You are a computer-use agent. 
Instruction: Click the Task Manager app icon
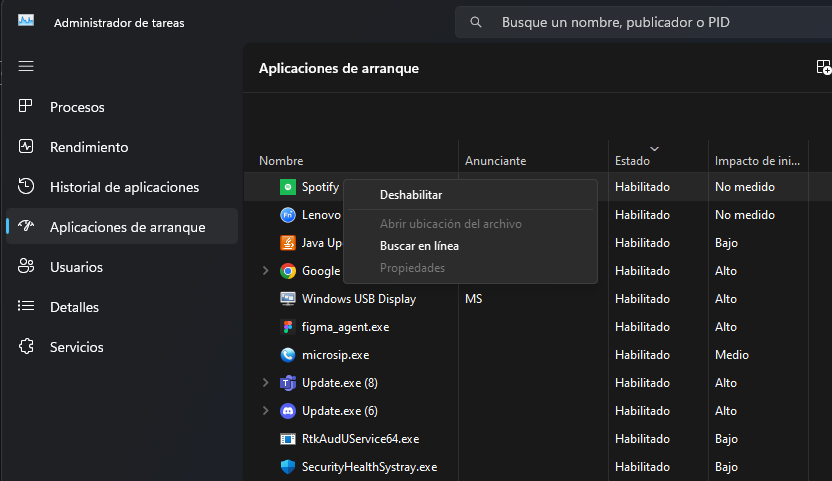25,21
